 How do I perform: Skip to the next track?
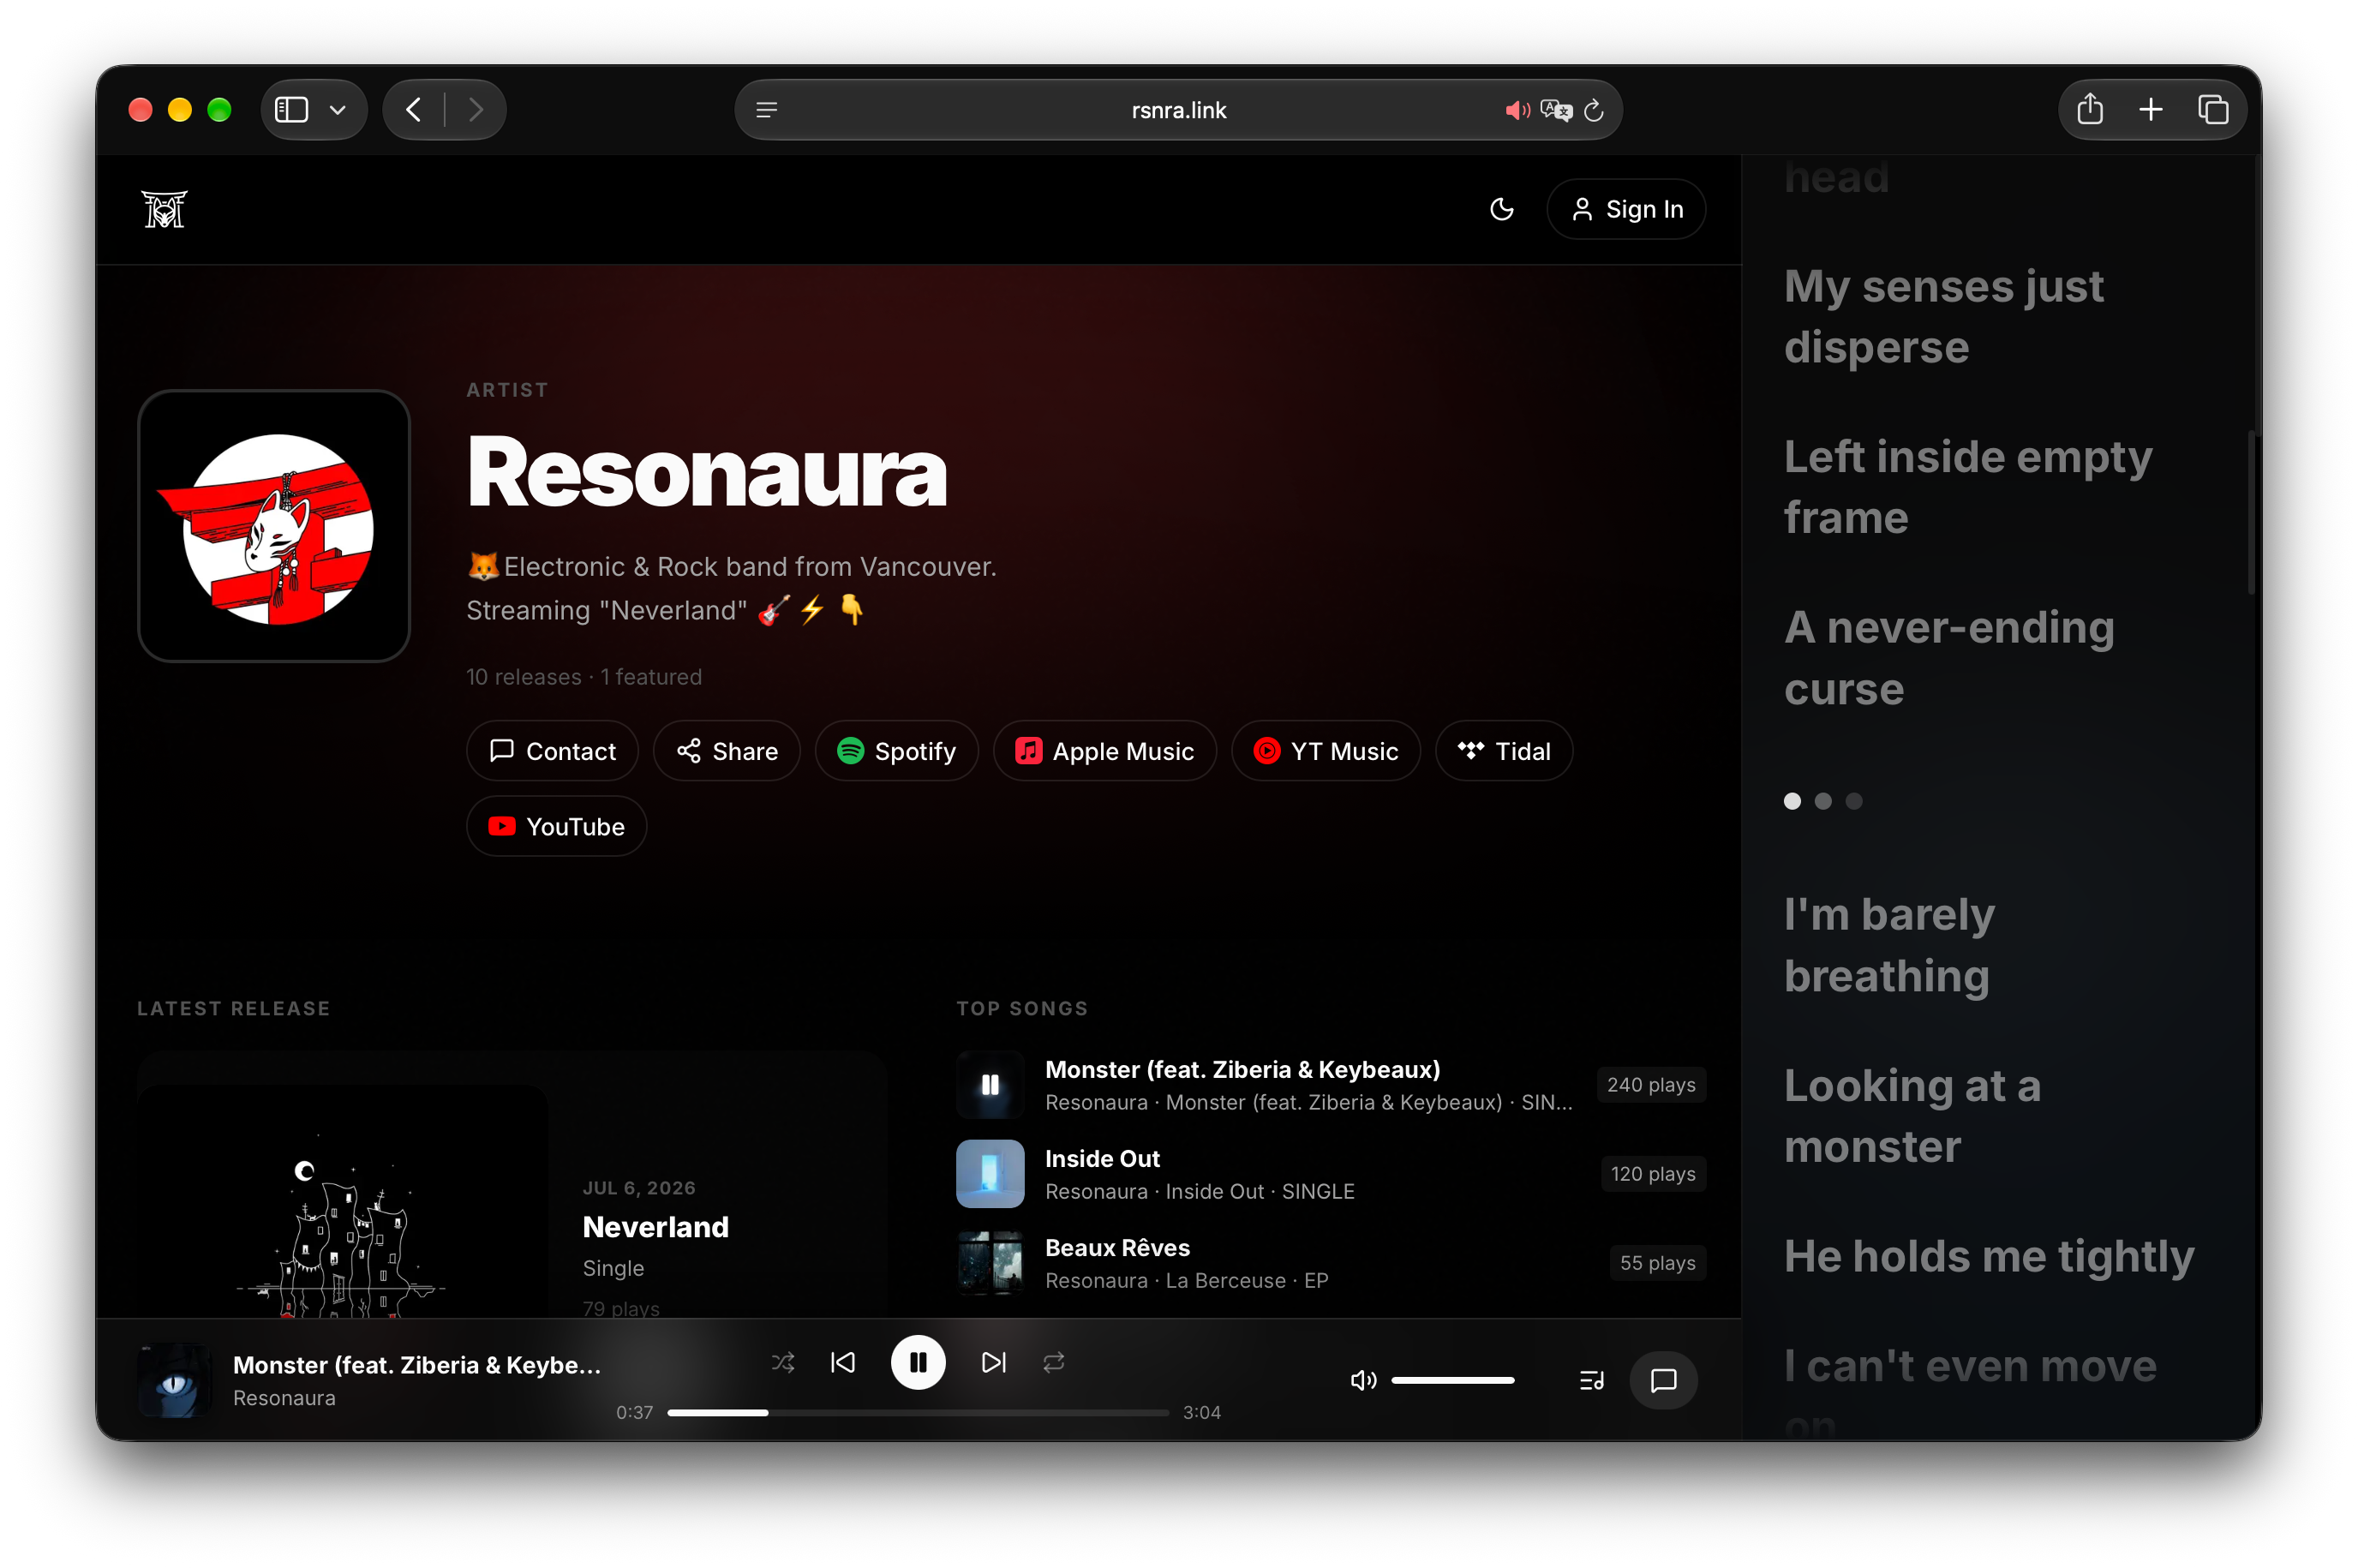click(x=993, y=1362)
